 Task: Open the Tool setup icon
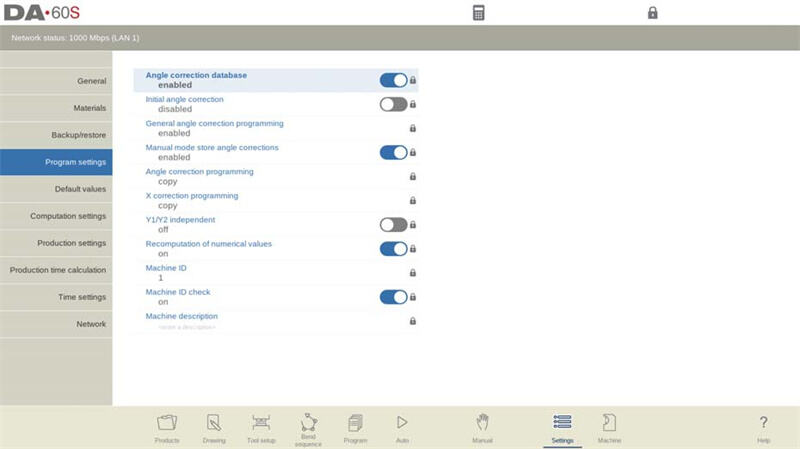pos(261,423)
